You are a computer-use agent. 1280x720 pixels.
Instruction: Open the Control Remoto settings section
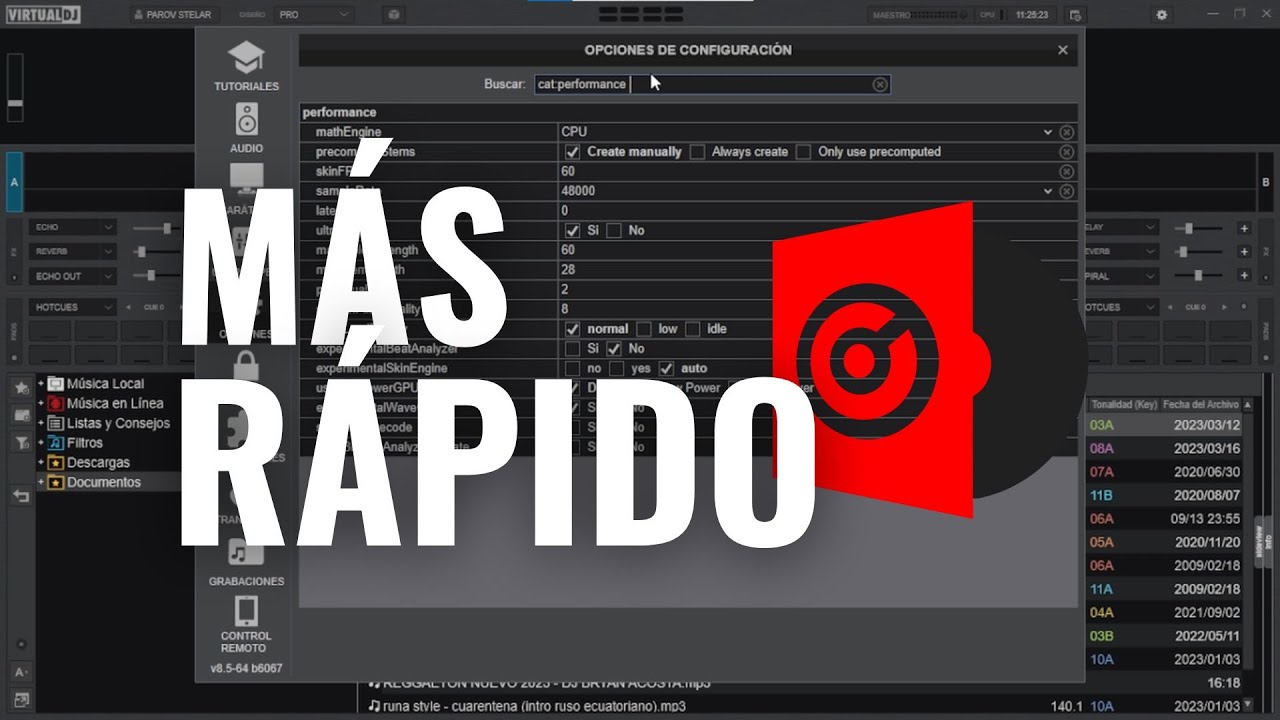point(246,624)
